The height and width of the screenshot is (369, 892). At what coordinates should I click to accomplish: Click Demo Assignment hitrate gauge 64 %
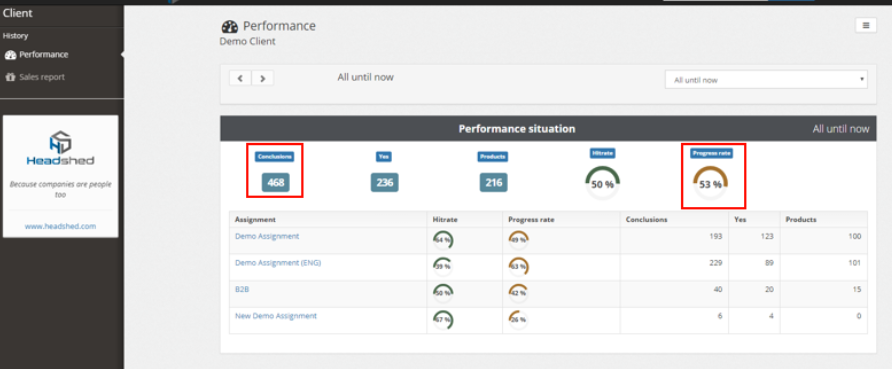[x=443, y=240]
